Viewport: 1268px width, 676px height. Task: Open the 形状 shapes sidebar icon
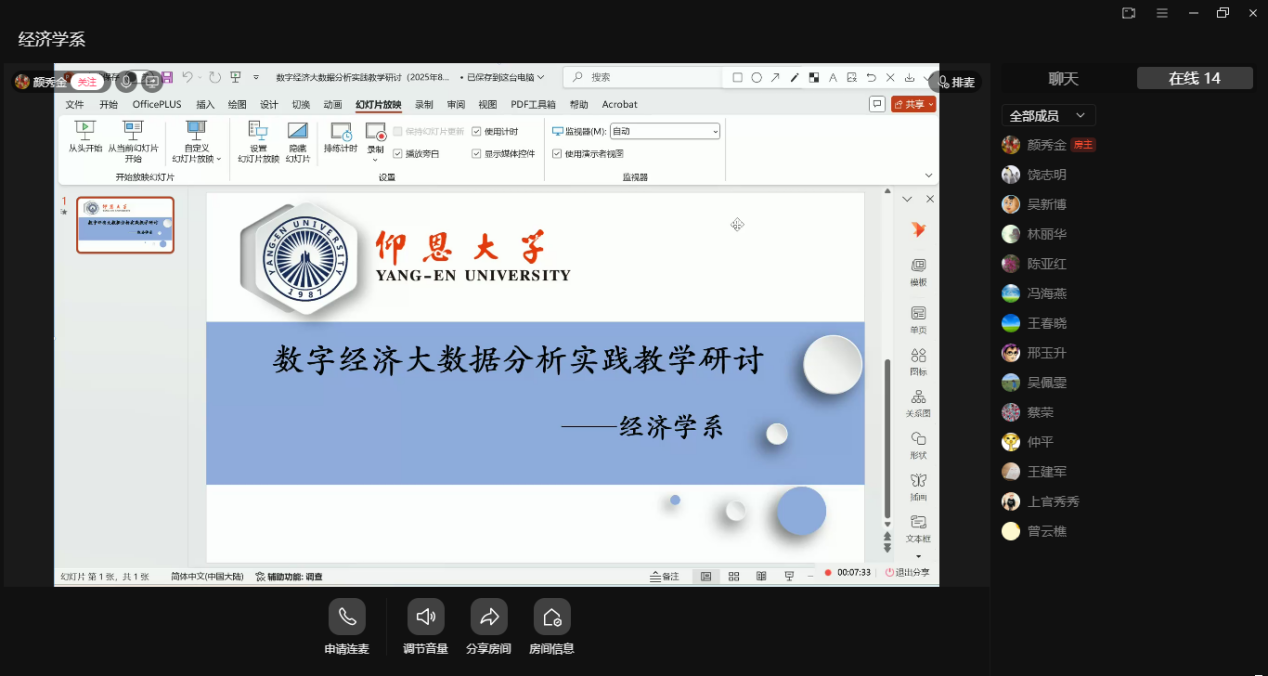click(x=918, y=440)
